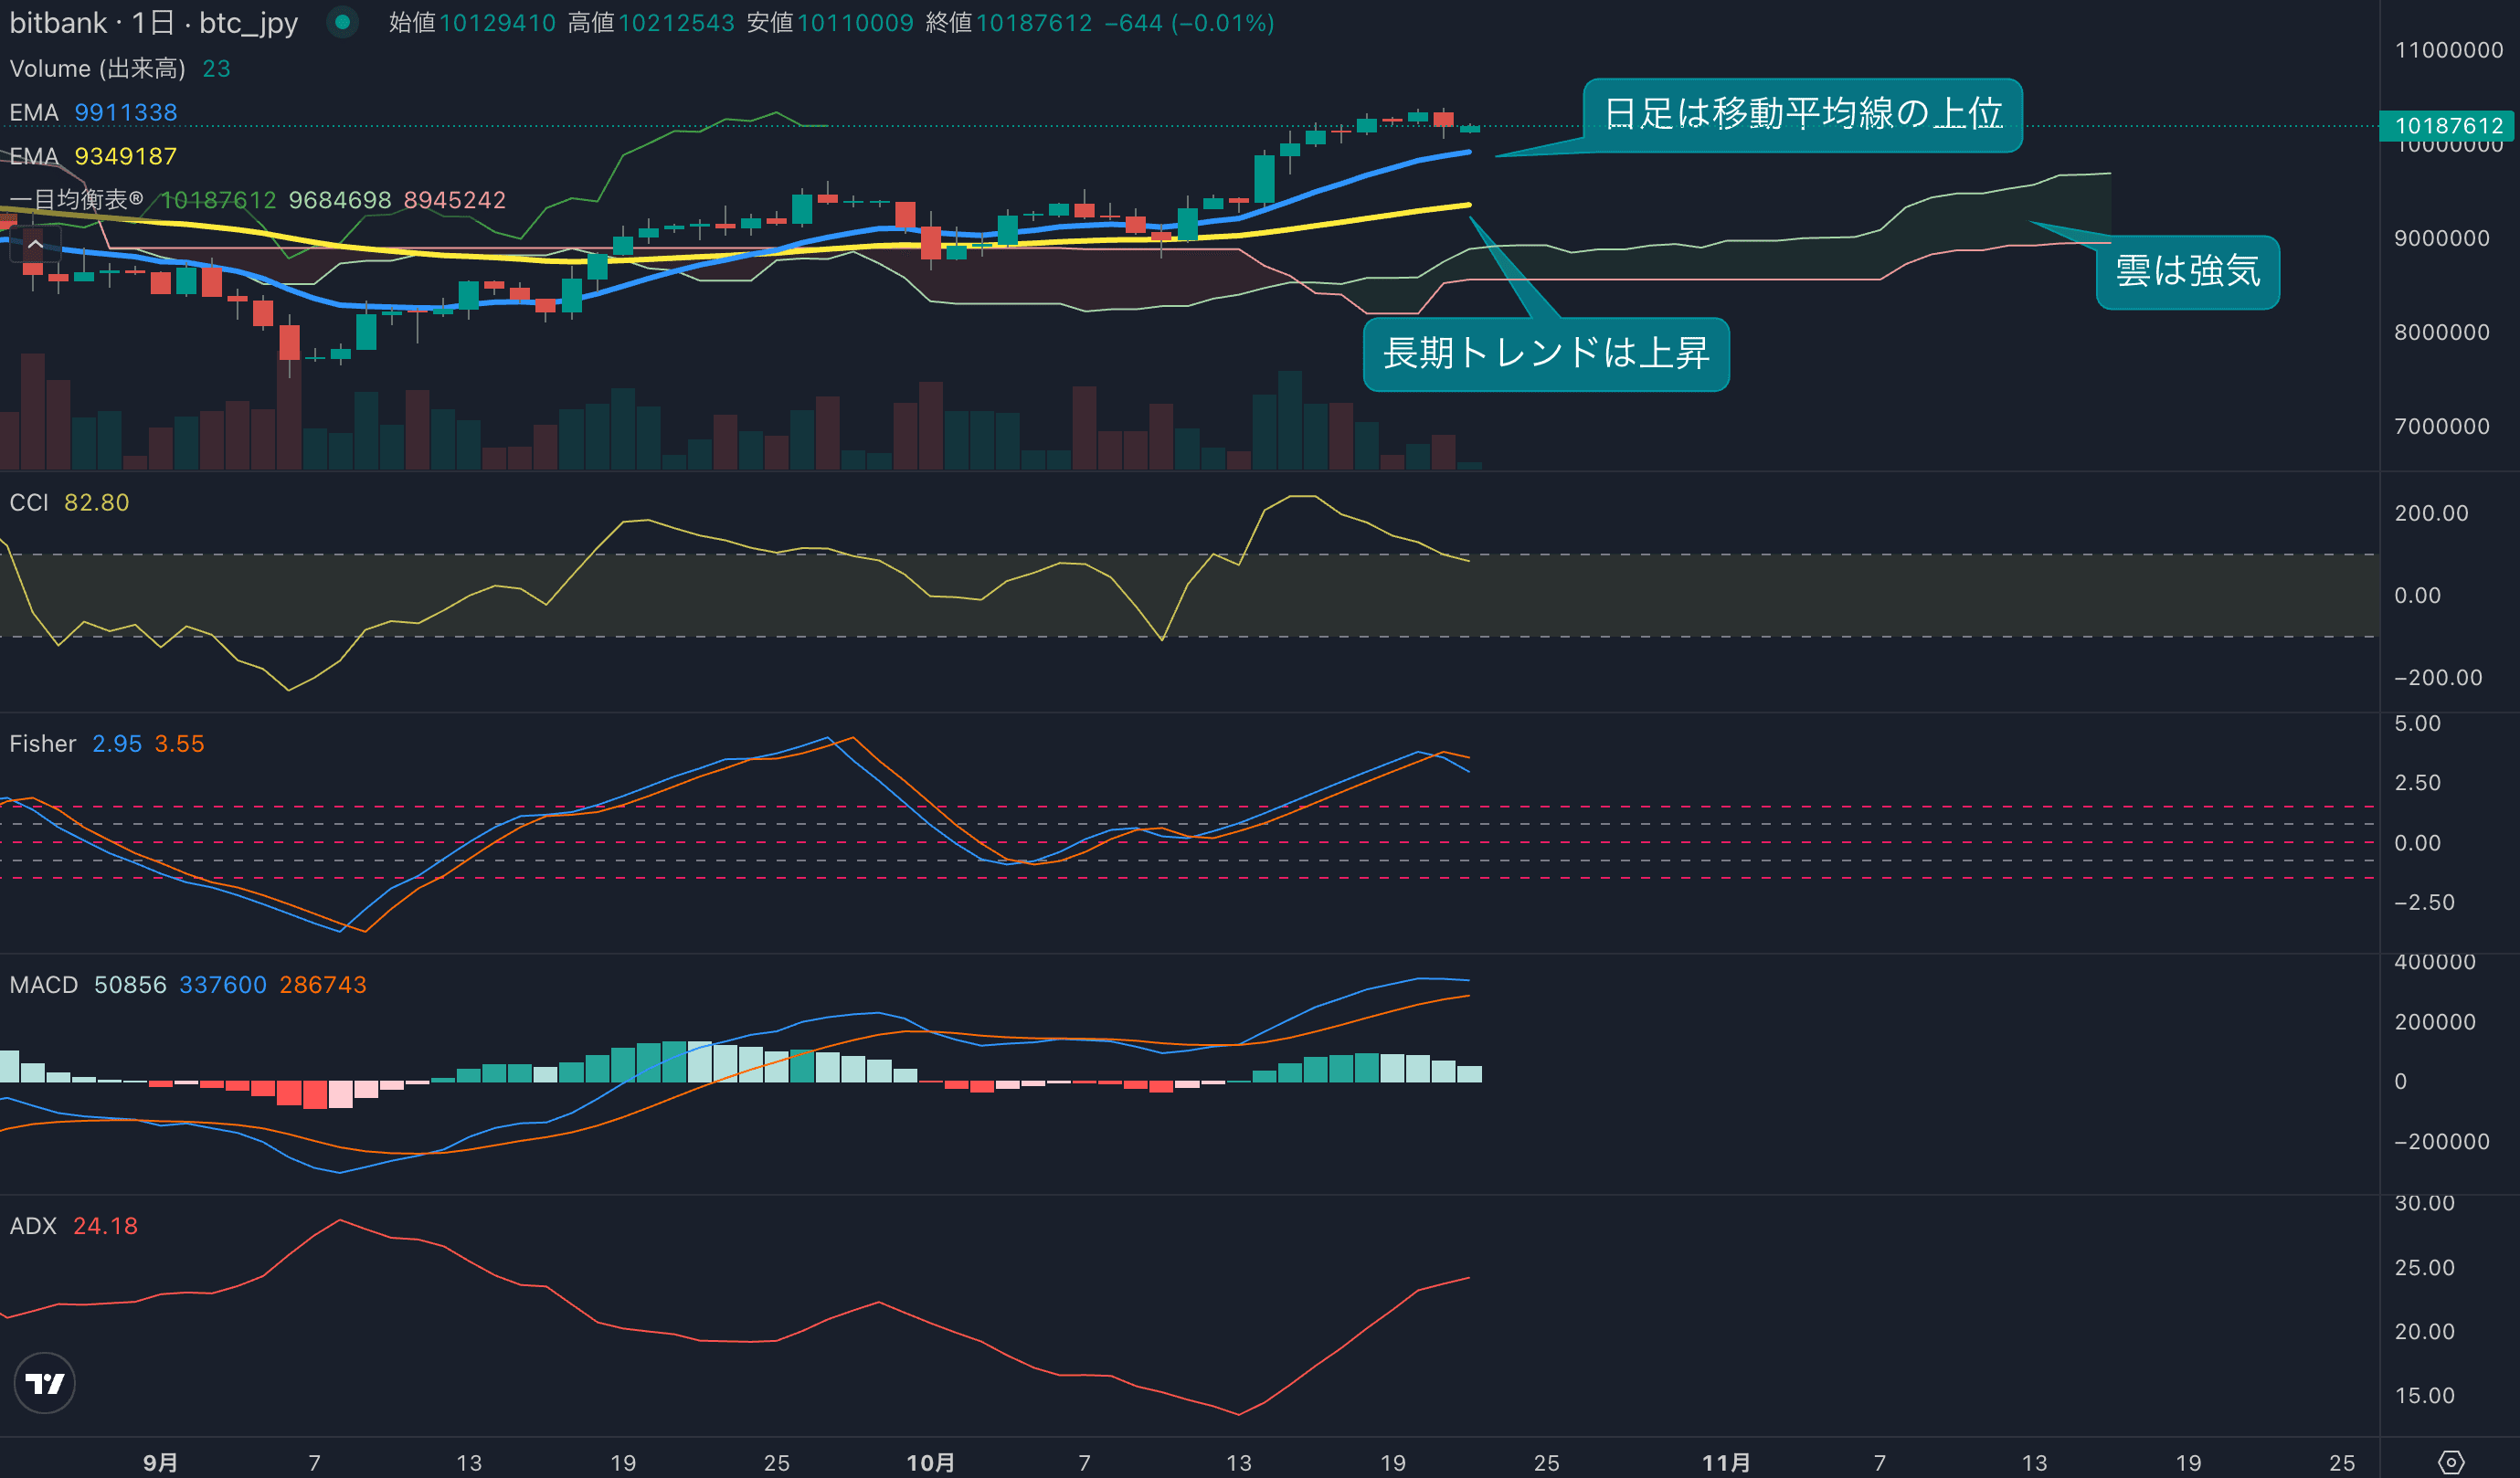Image resolution: width=2520 pixels, height=1478 pixels.
Task: Click the 長期トレンドは上昇 callout annotation
Action: [x=1545, y=353]
